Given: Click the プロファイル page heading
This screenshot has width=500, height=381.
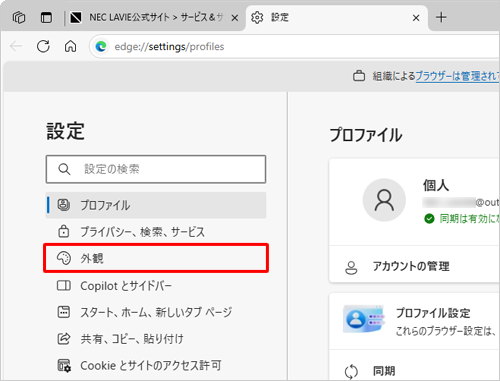Looking at the screenshot, I should click(366, 135).
